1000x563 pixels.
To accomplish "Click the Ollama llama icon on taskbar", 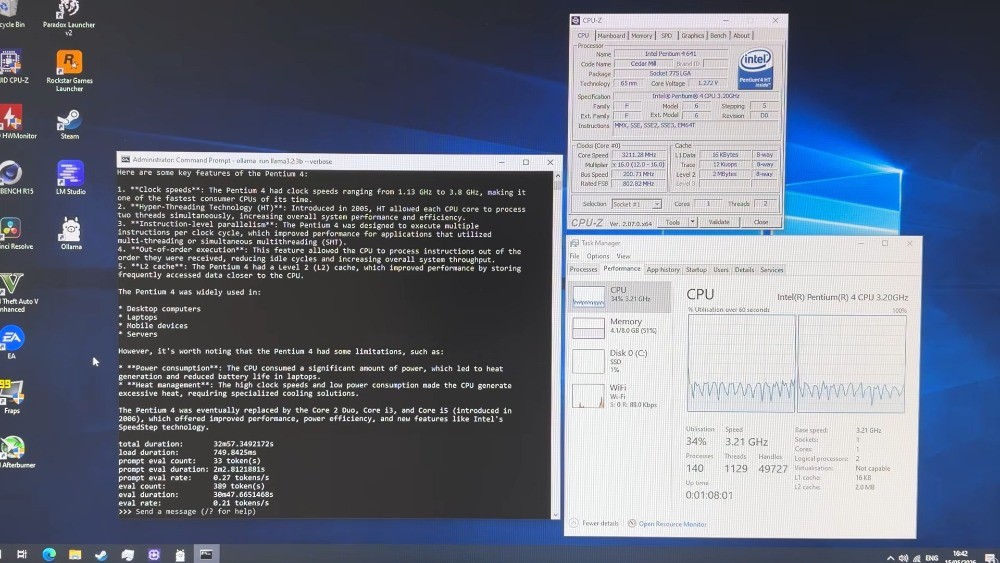I will (x=180, y=554).
